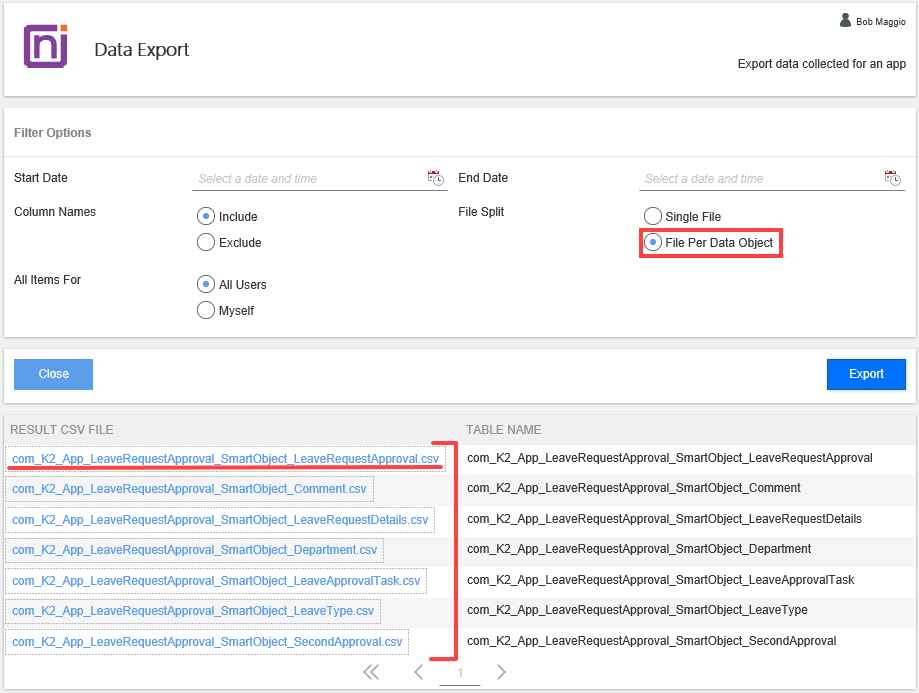
Task: Select table name SmartObject_LeaveRequestDetails cell
Action: [665, 519]
